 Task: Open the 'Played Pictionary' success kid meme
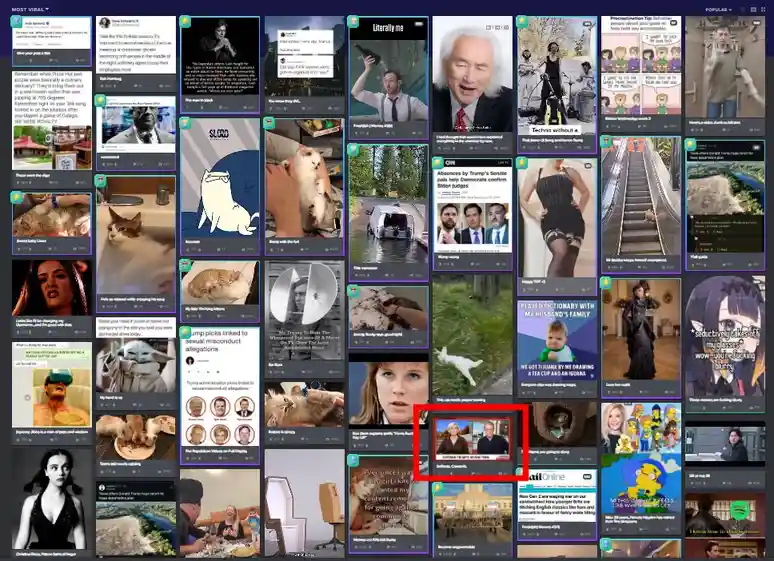[557, 348]
